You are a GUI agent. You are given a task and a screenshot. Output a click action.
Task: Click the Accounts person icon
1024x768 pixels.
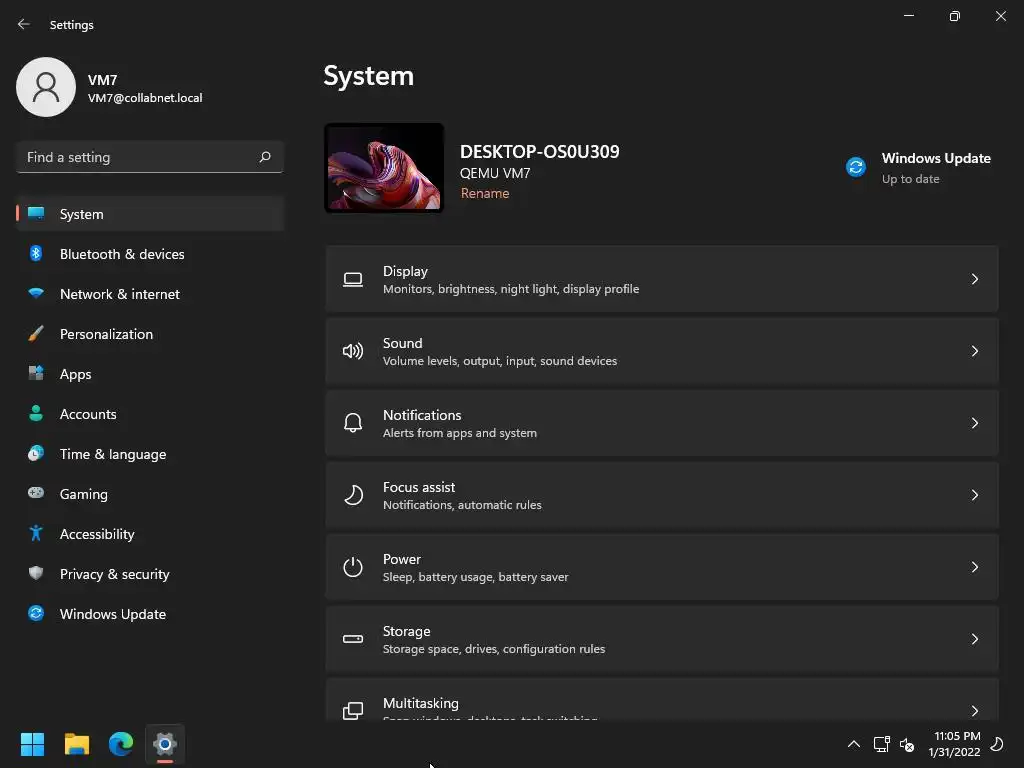coord(36,413)
